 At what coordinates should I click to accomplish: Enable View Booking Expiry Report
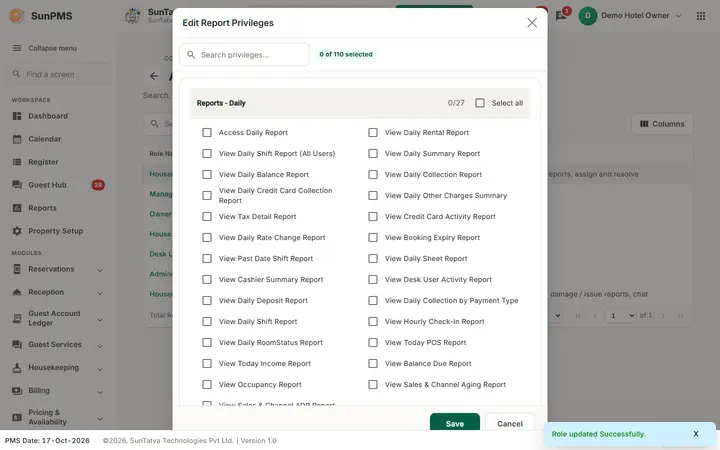click(373, 237)
